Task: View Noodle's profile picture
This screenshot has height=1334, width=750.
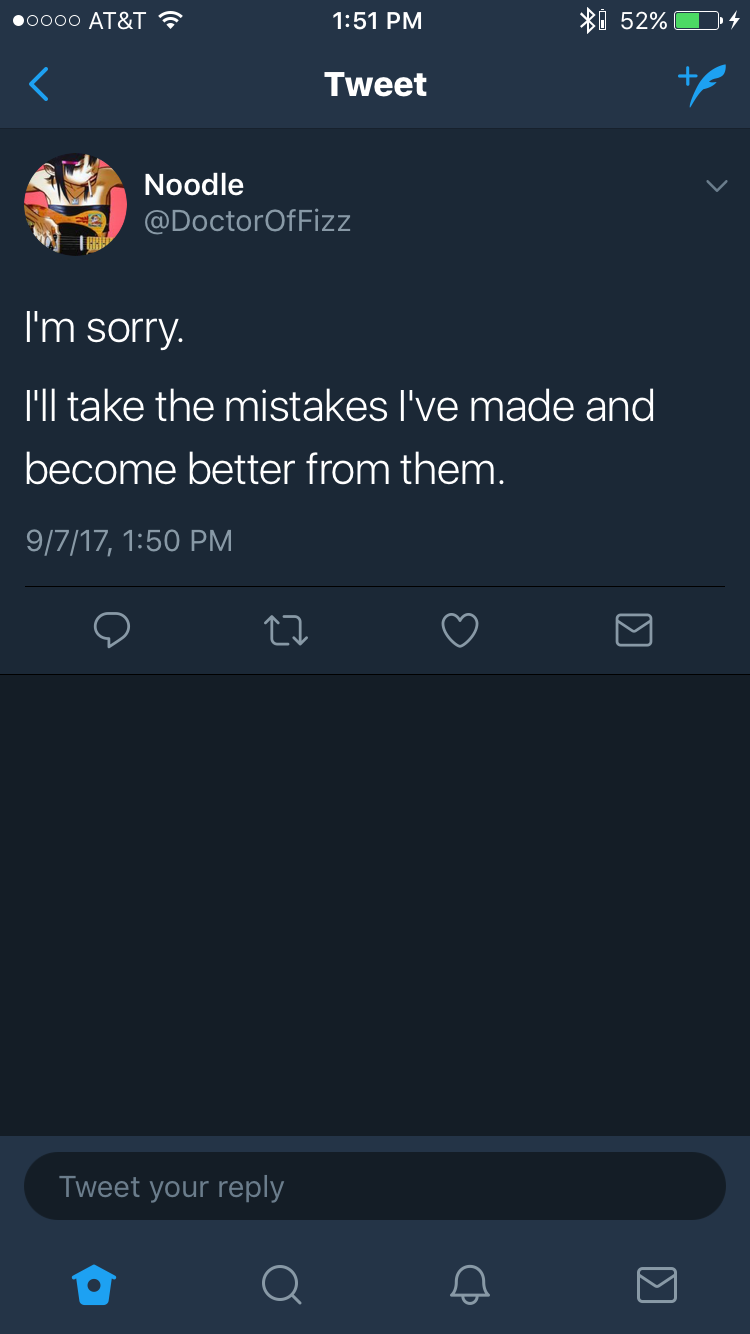Action: point(75,205)
